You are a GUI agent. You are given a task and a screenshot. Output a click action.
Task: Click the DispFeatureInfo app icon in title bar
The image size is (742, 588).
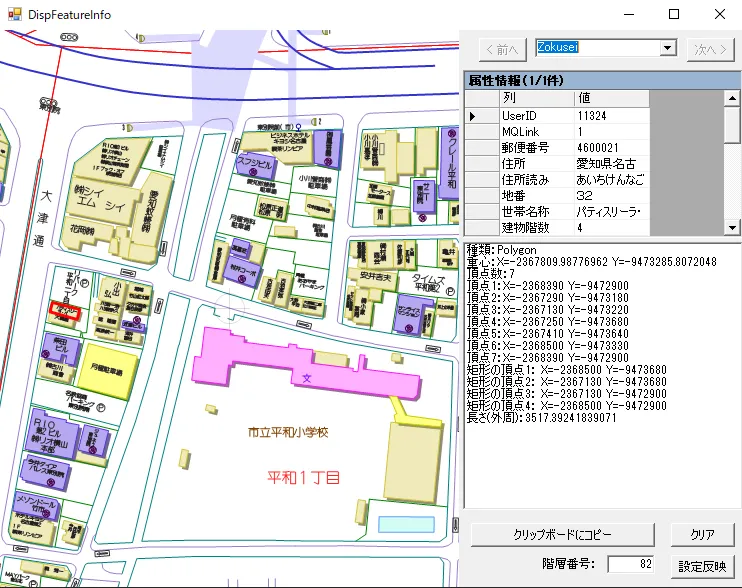point(14,15)
